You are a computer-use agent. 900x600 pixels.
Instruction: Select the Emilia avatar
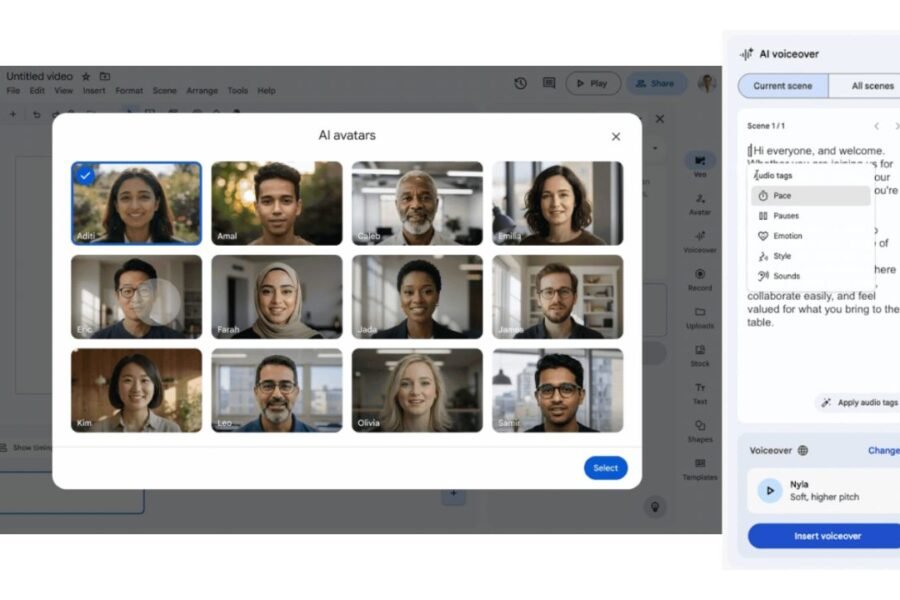point(557,203)
